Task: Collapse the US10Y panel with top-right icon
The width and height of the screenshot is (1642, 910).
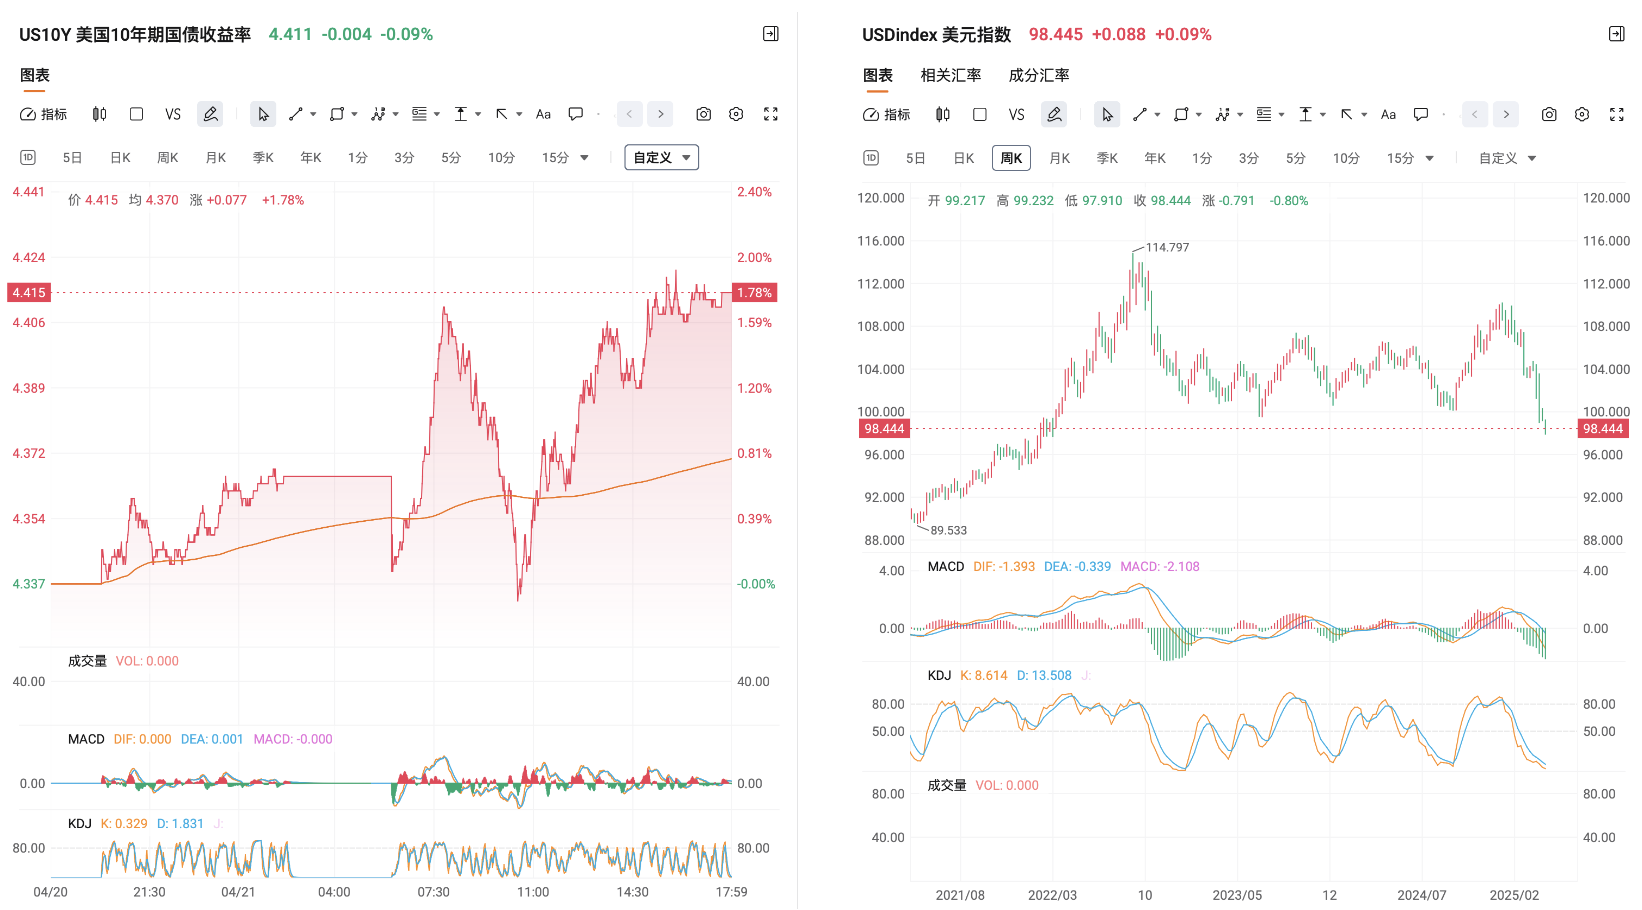Action: 771,34
